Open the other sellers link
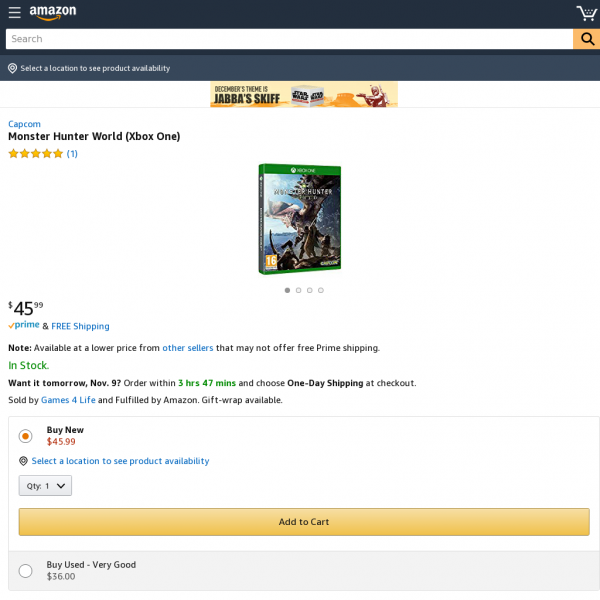Viewport: 600px width, 600px height. coord(188,348)
